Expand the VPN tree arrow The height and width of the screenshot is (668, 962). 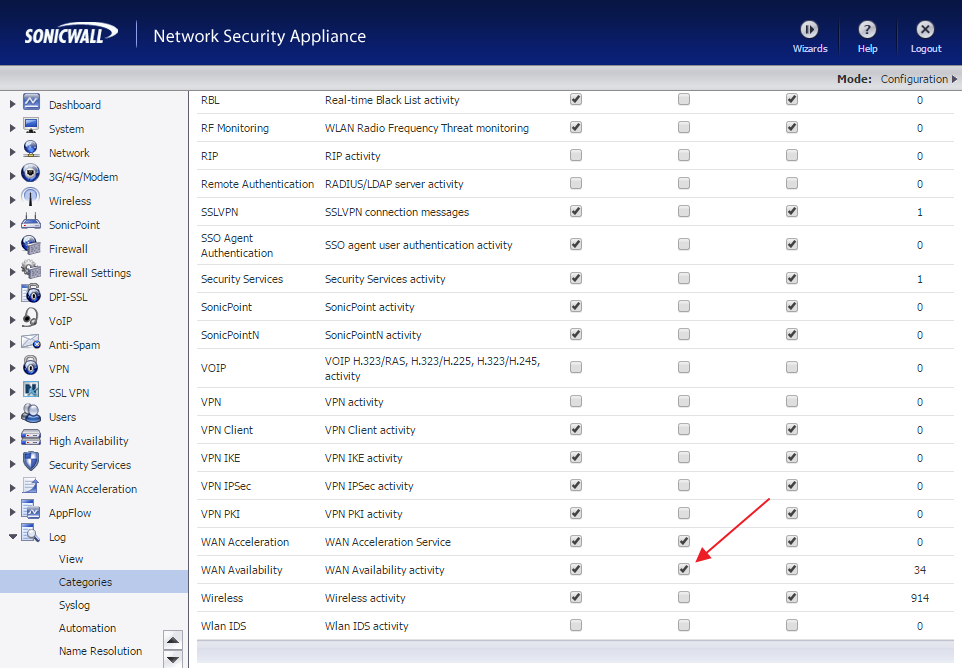click(12, 368)
